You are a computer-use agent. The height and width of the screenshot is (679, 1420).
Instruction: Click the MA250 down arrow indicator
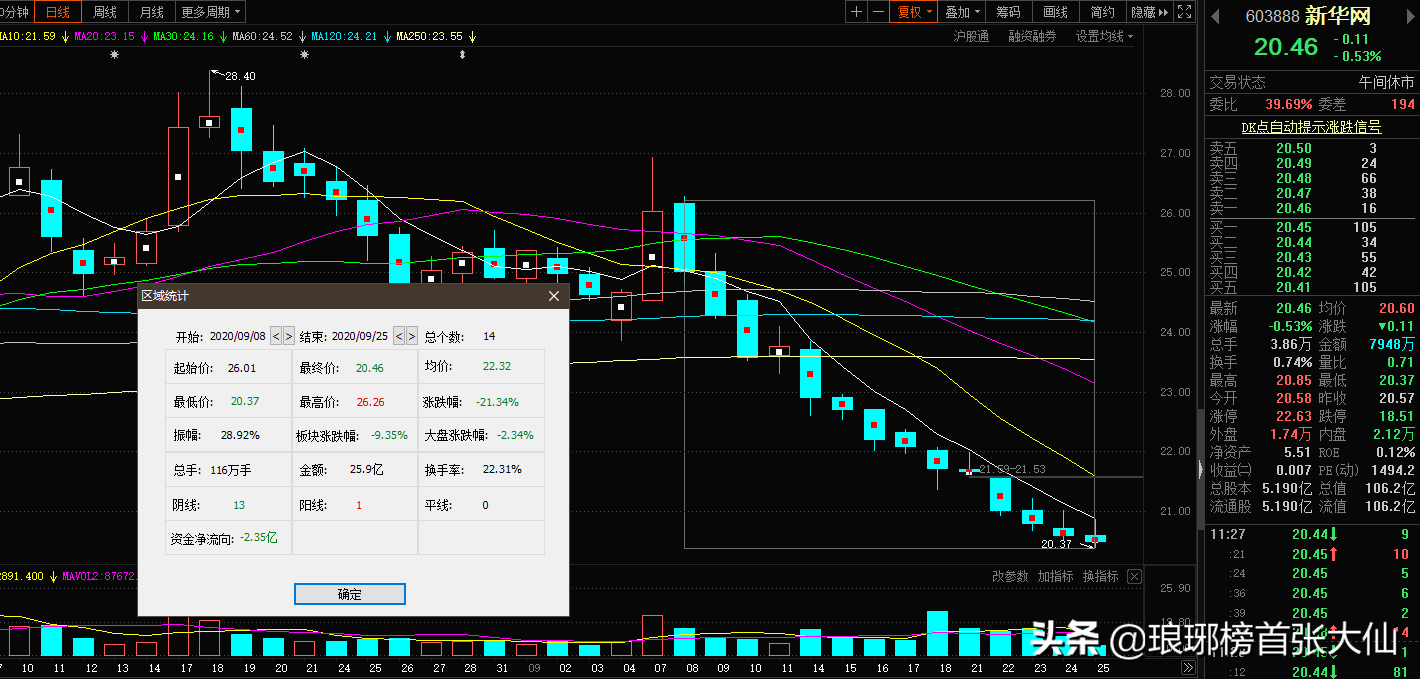pos(473,36)
